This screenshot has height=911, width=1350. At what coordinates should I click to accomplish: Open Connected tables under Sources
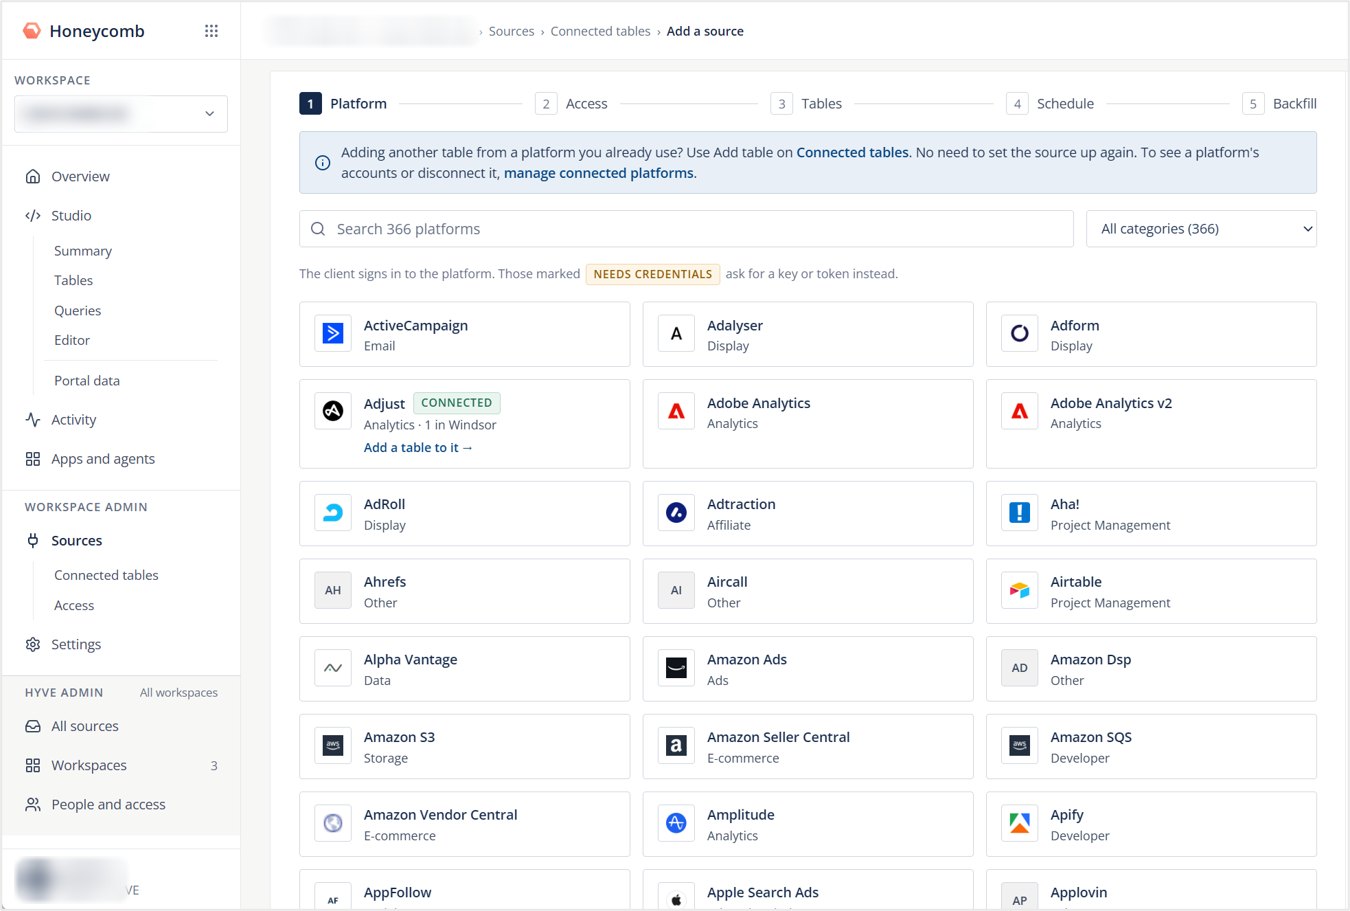tap(106, 576)
